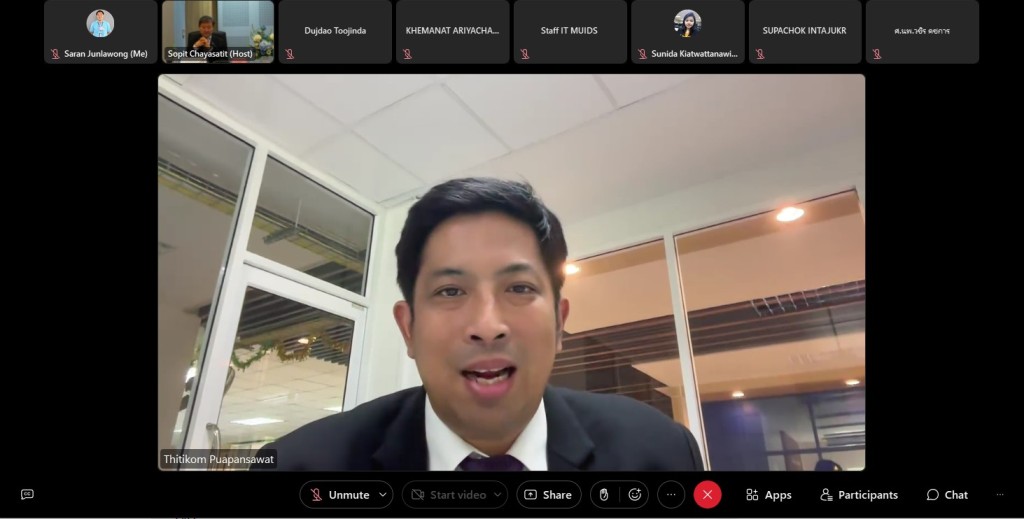
Task: Open the more options ellipsis in toolbar center
Action: click(671, 495)
